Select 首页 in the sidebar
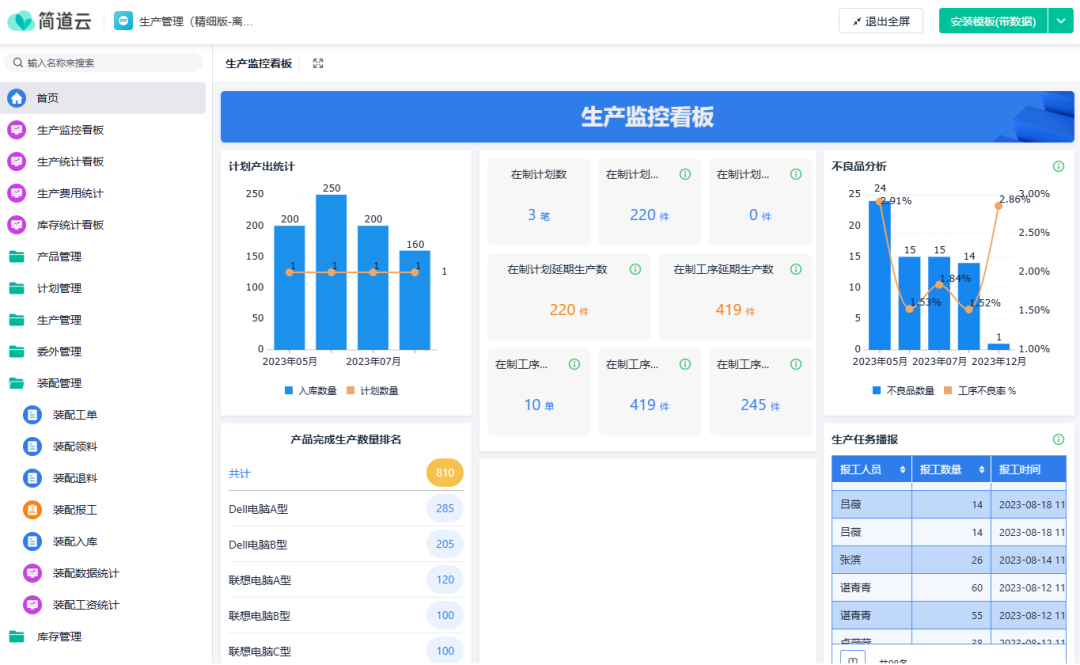Image resolution: width=1080 pixels, height=665 pixels. (x=47, y=98)
